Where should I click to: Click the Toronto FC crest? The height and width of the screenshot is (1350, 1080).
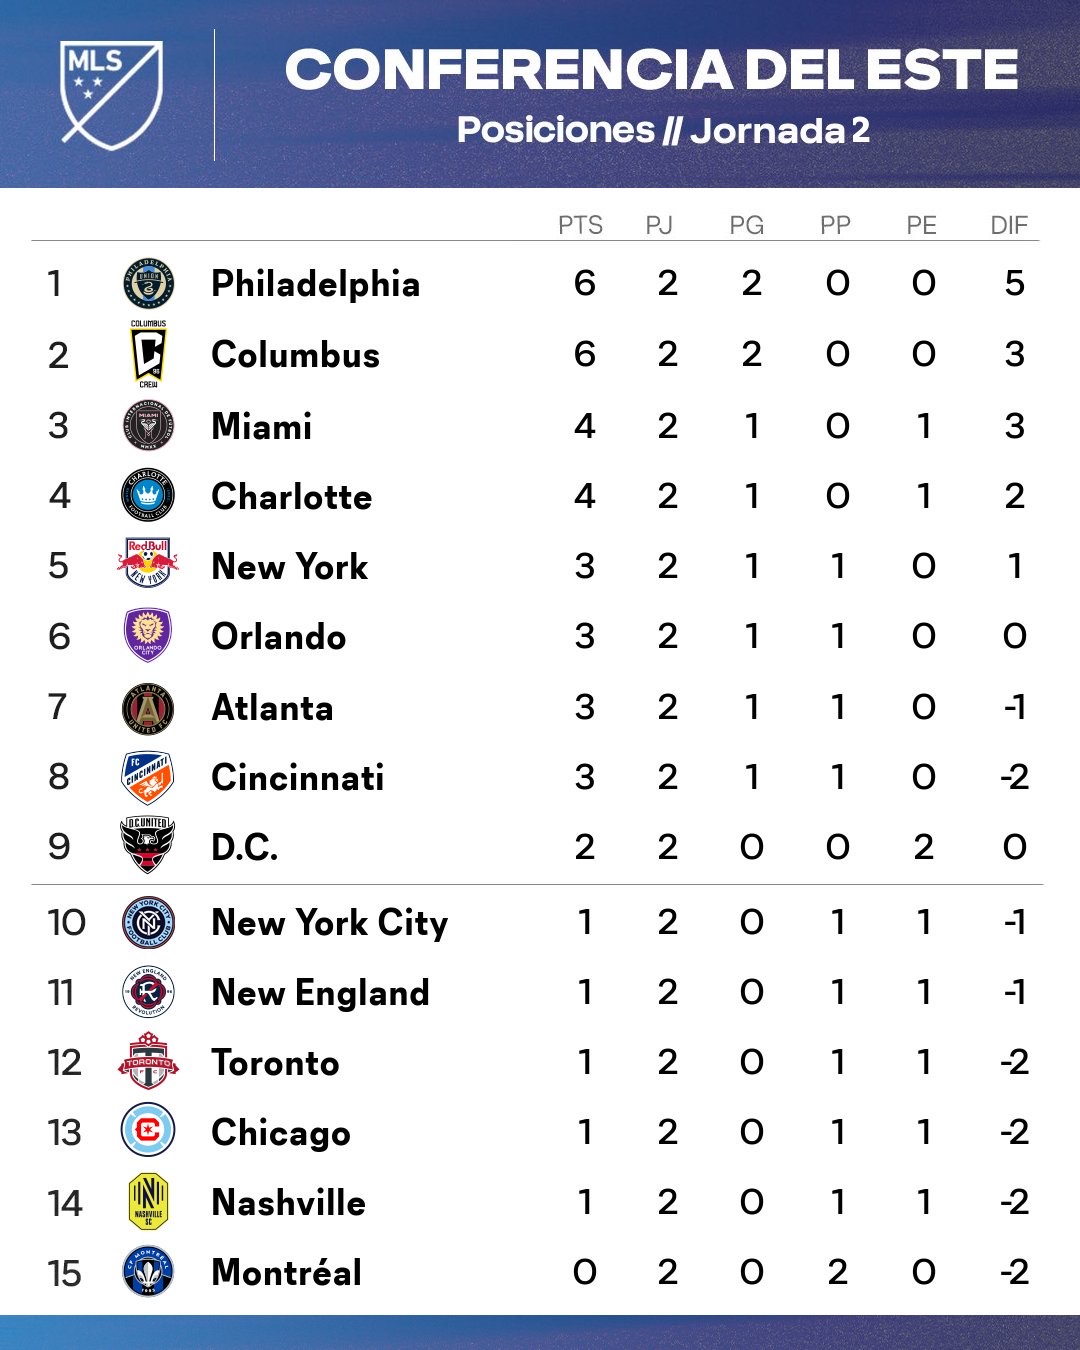coord(148,1061)
